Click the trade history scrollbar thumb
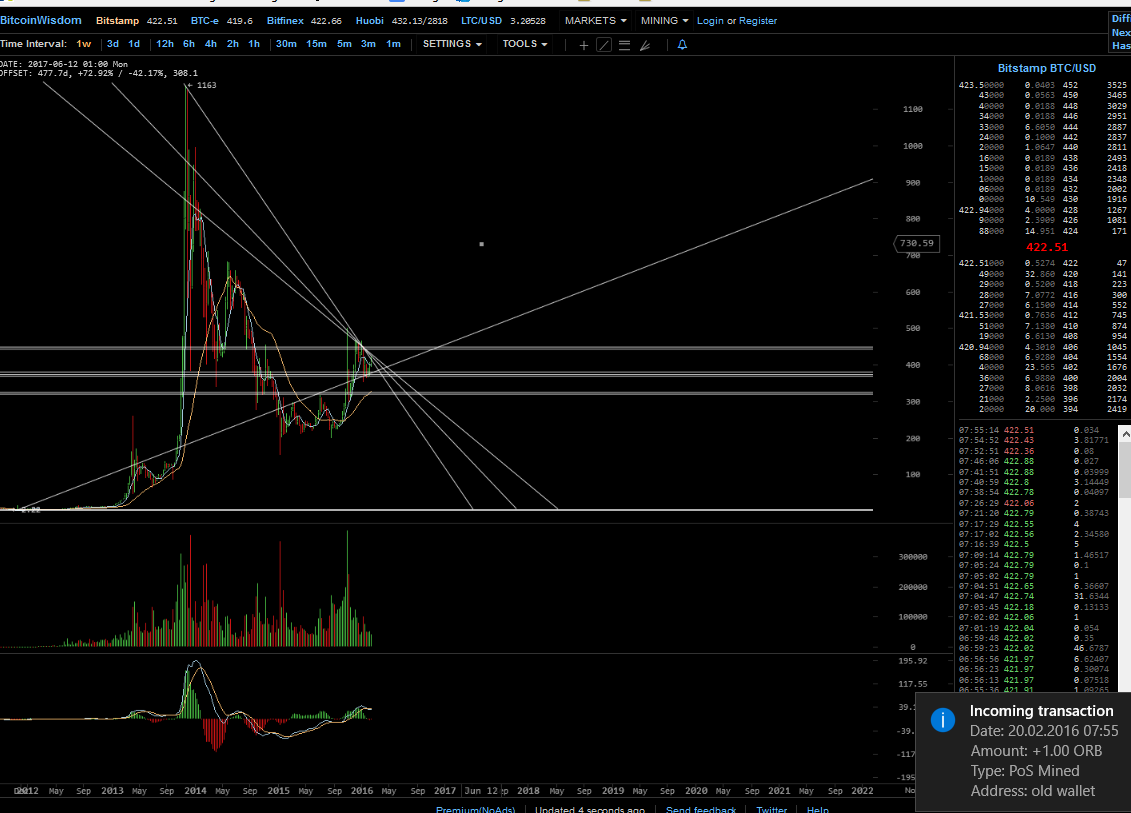This screenshot has width=1131, height=813. point(1125,470)
